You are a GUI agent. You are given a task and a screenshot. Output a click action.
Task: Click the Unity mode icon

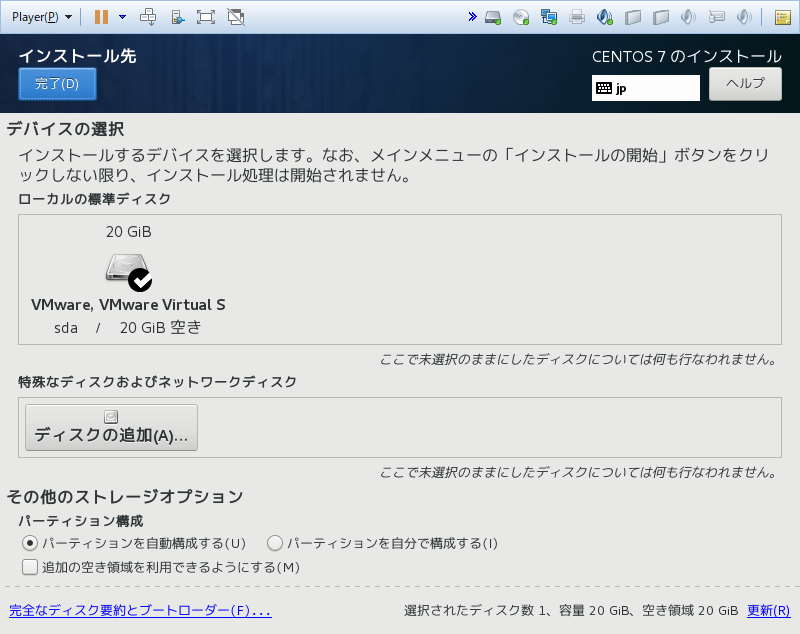pyautogui.click(x=236, y=17)
